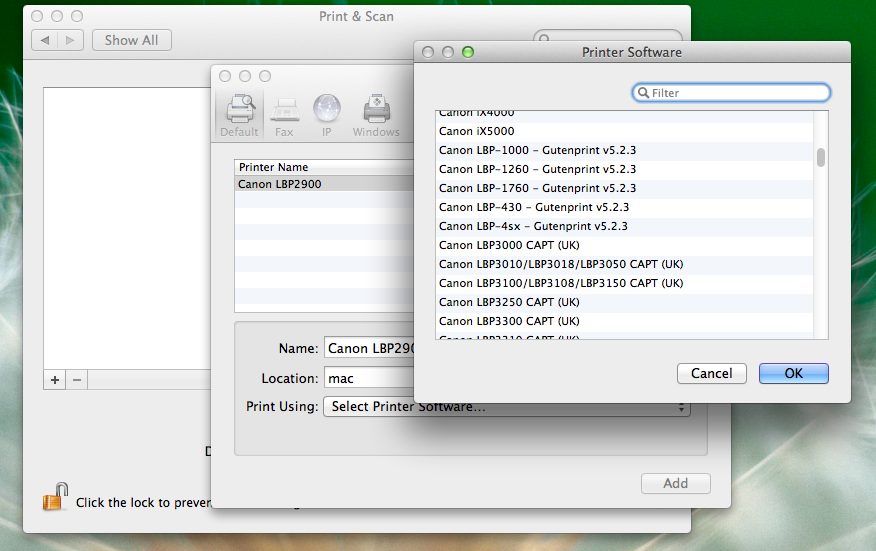Select Canon LBP-4sx Gutenprint driver

pyautogui.click(x=624, y=226)
